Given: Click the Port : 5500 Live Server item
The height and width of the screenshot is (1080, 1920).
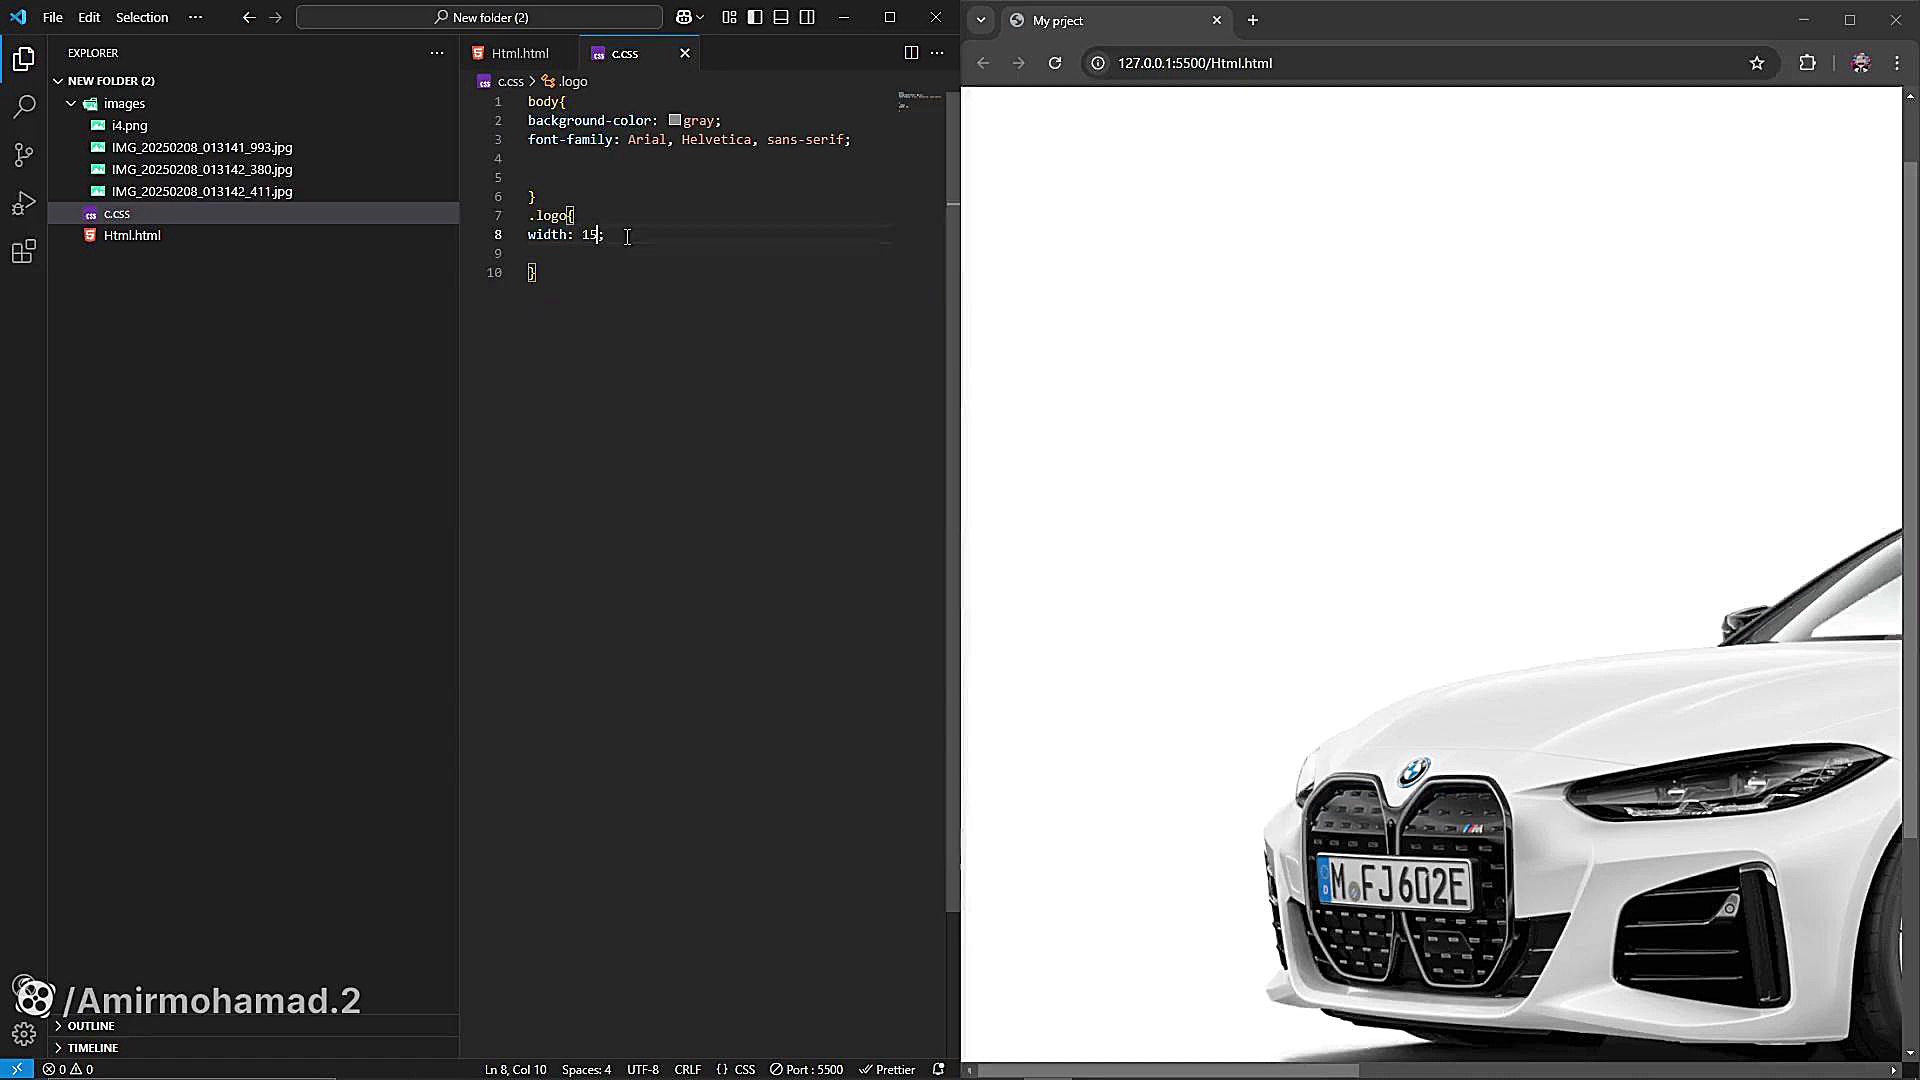Looking at the screenshot, I should (x=806, y=1069).
